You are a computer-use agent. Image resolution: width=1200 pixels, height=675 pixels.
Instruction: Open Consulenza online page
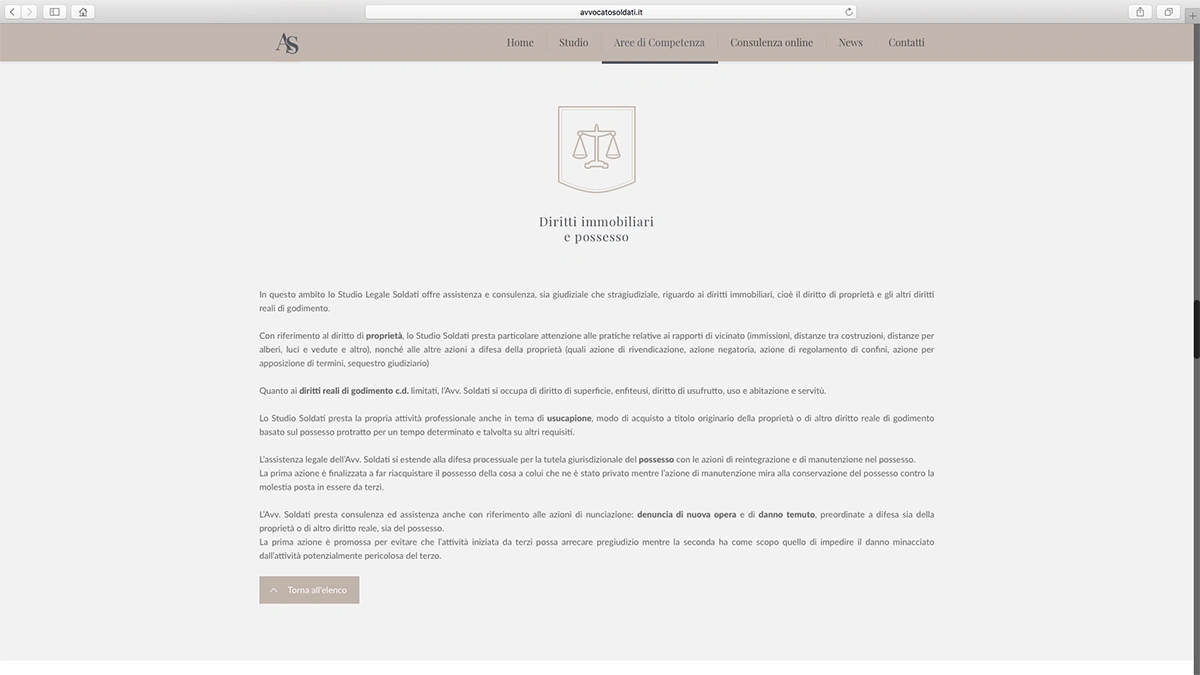tap(771, 43)
